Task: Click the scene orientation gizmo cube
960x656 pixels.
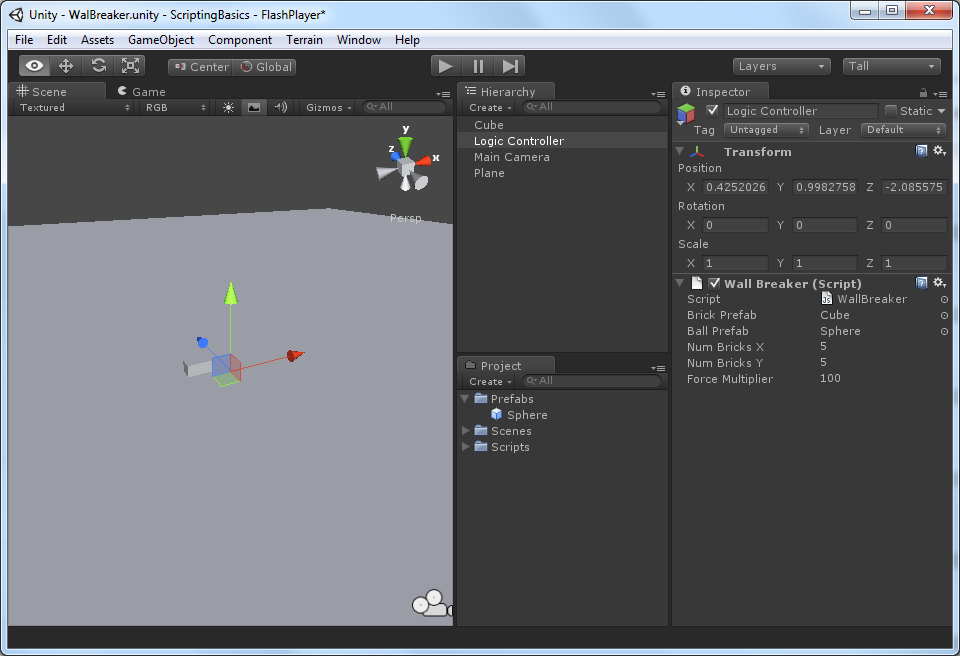Action: coord(405,166)
